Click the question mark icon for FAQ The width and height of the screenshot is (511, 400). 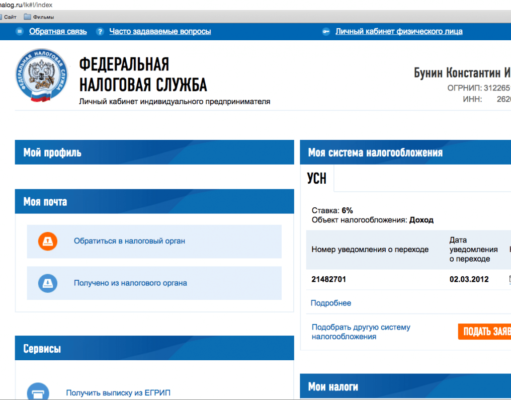pos(100,32)
